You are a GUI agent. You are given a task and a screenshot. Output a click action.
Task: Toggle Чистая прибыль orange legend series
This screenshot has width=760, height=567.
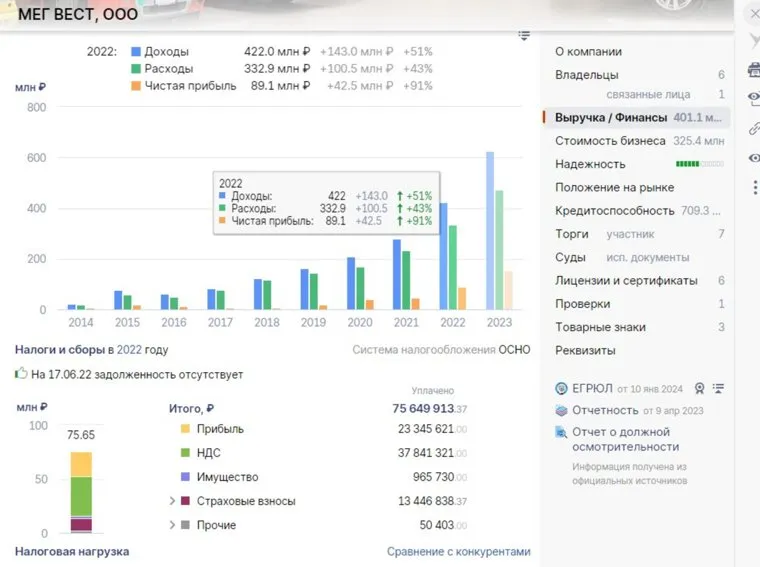(135, 87)
